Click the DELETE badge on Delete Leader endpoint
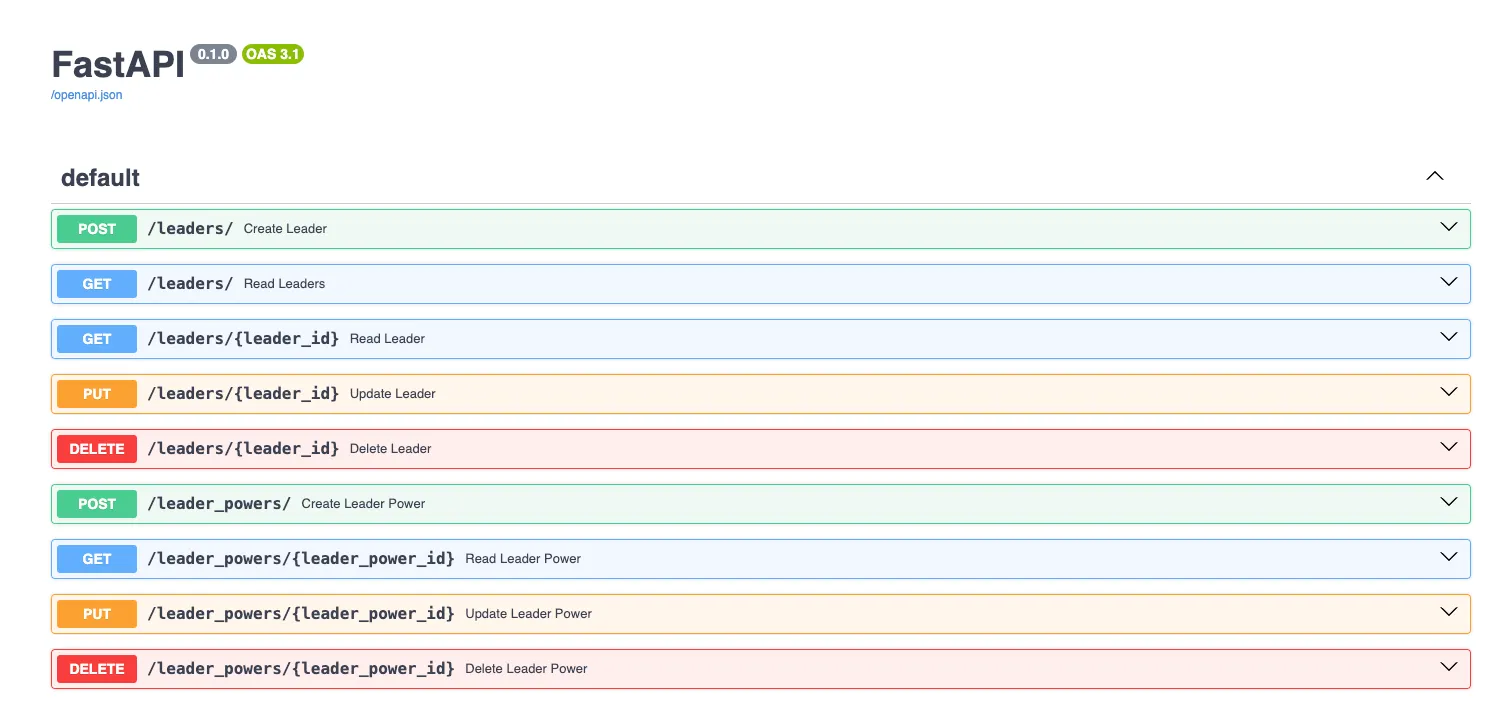 click(96, 449)
